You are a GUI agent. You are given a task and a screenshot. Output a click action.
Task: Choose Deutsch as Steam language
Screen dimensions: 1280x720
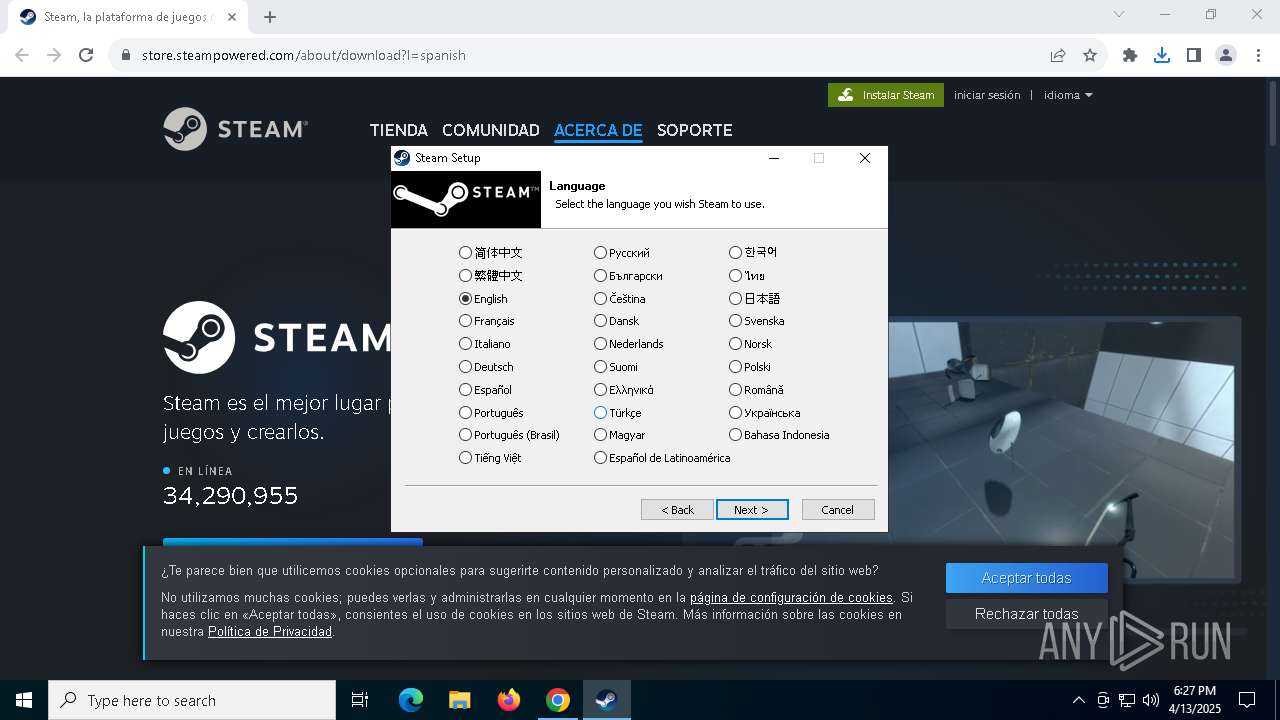(486, 367)
